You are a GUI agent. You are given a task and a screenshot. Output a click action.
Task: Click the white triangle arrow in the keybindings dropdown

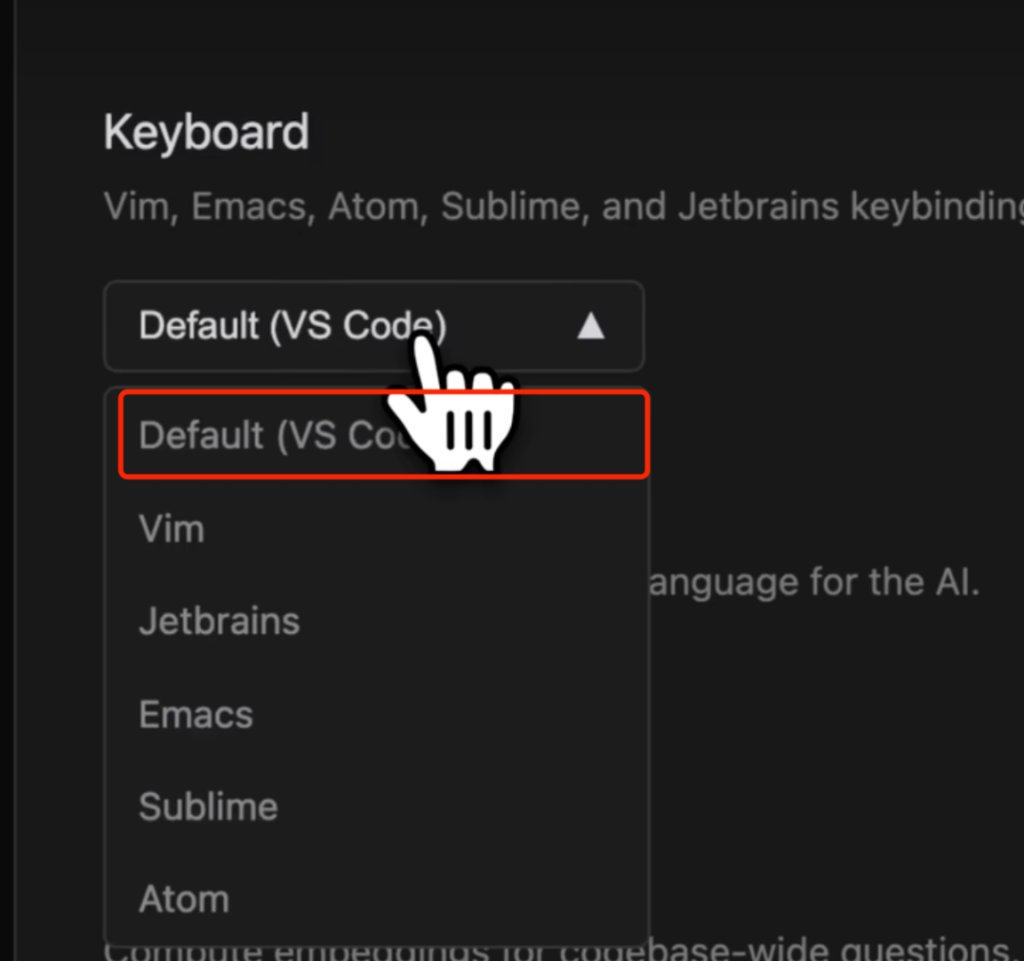(x=591, y=326)
